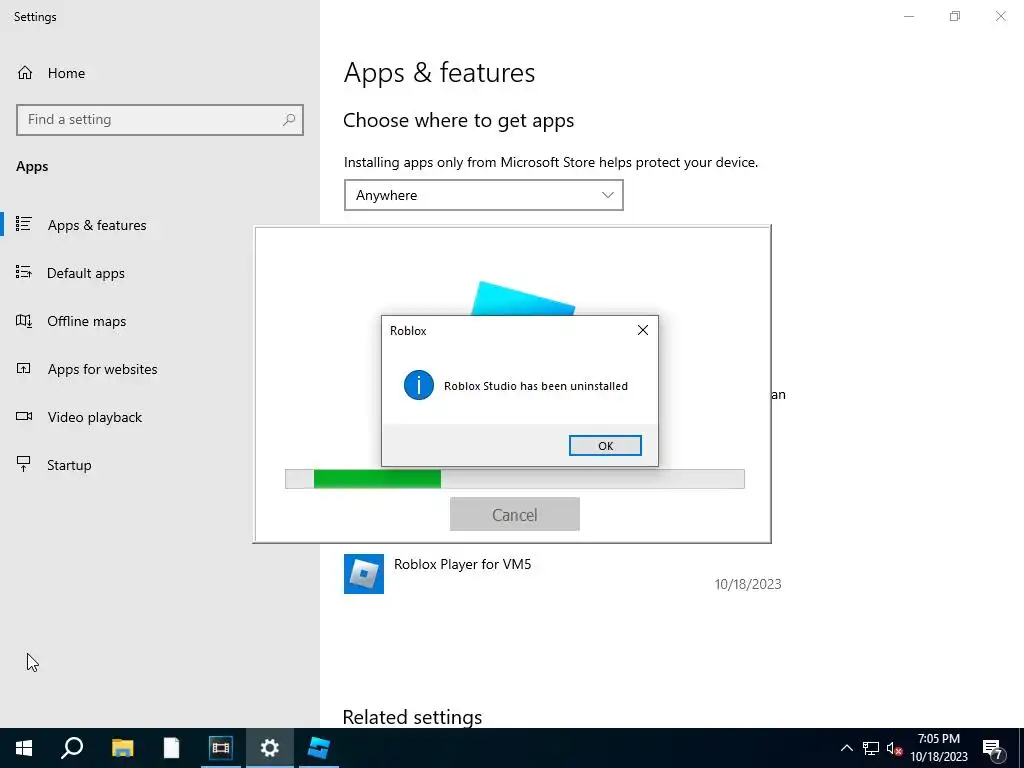Click the Startup icon in sidebar
This screenshot has height=768, width=1024.
[24, 464]
